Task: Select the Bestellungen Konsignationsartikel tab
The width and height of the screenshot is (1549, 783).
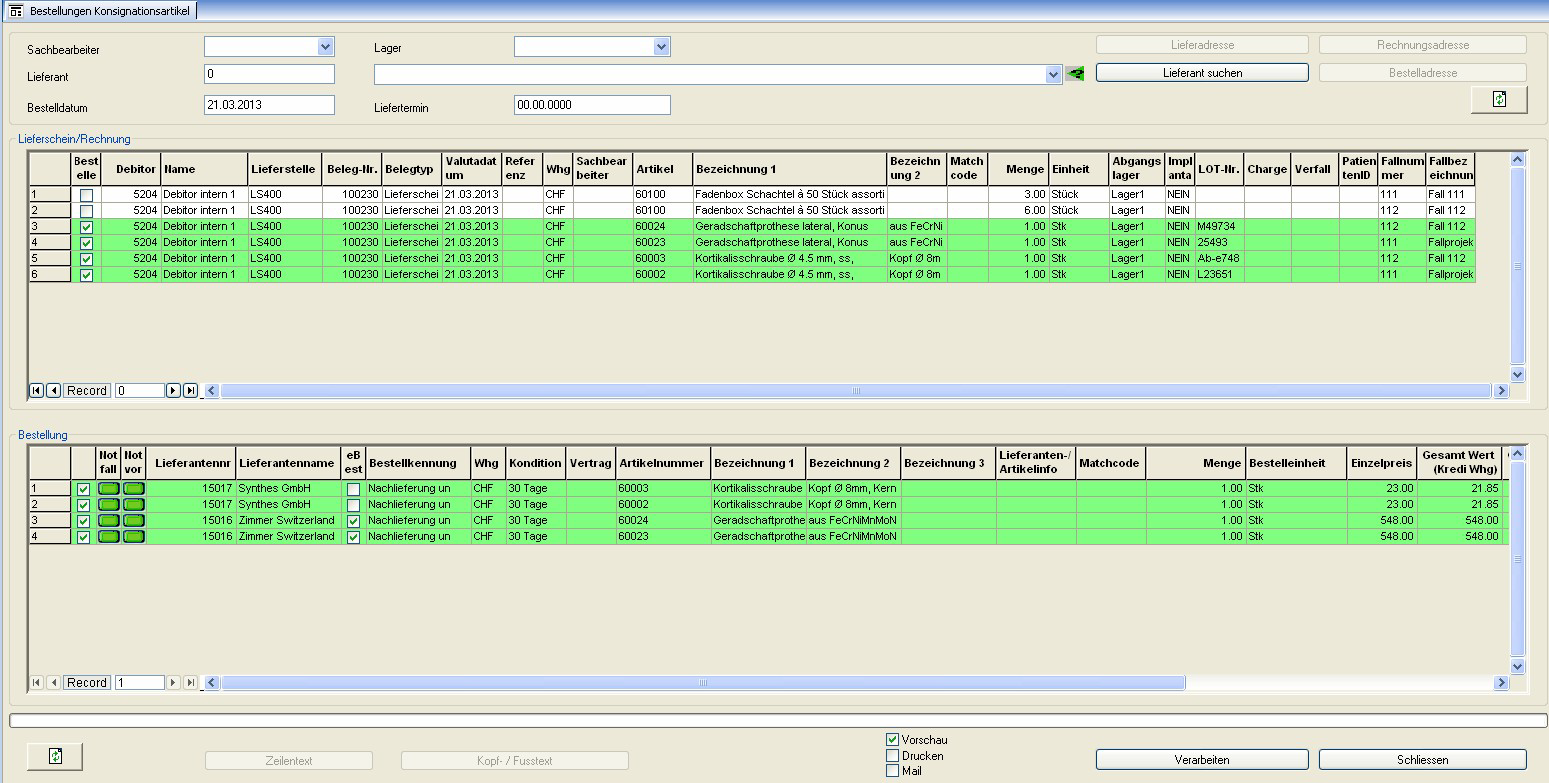Action: [x=100, y=11]
